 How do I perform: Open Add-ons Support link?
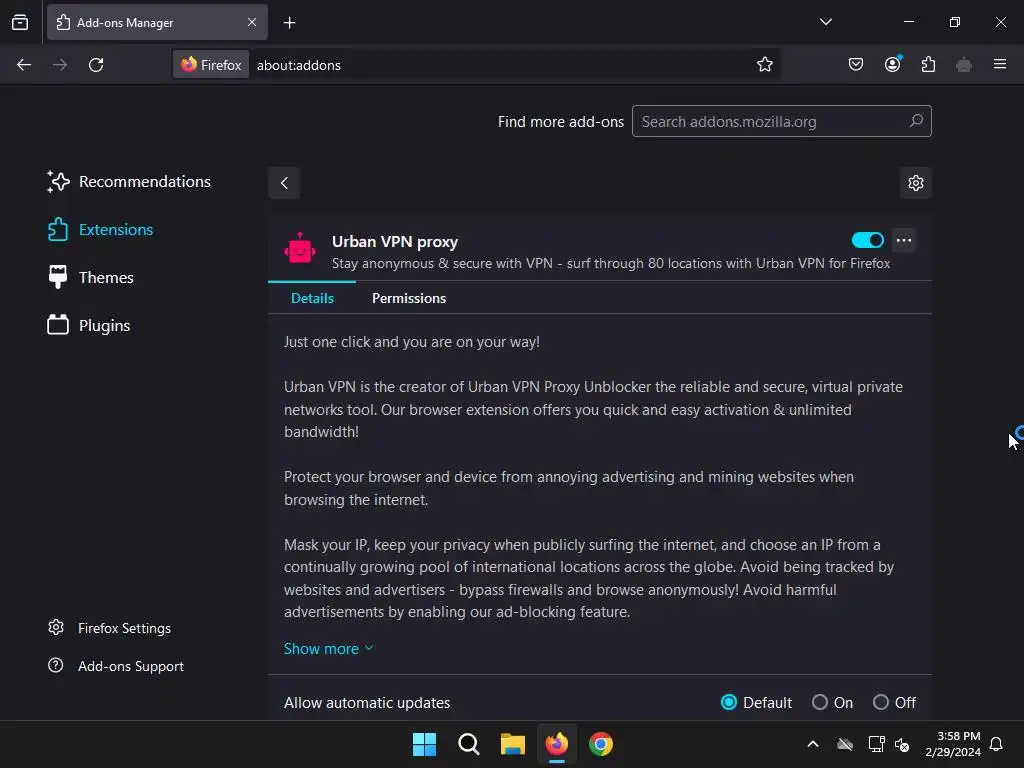116,666
